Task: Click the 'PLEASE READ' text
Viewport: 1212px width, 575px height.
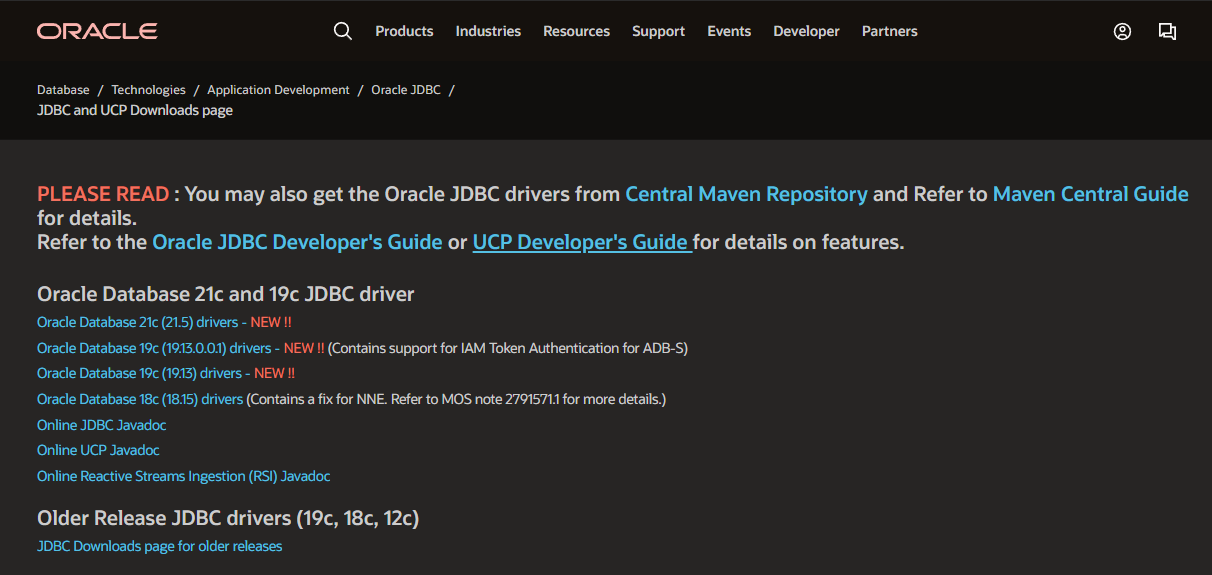Action: coord(103,194)
